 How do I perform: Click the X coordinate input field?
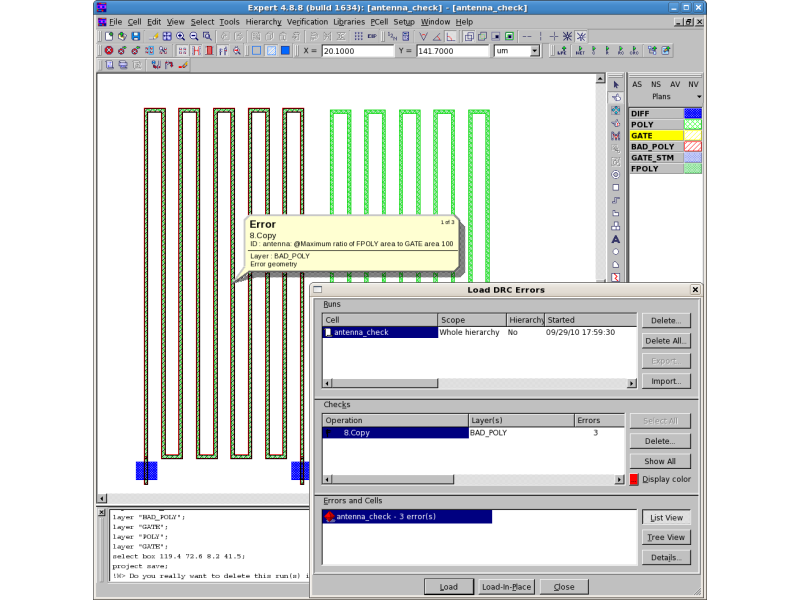tap(357, 51)
